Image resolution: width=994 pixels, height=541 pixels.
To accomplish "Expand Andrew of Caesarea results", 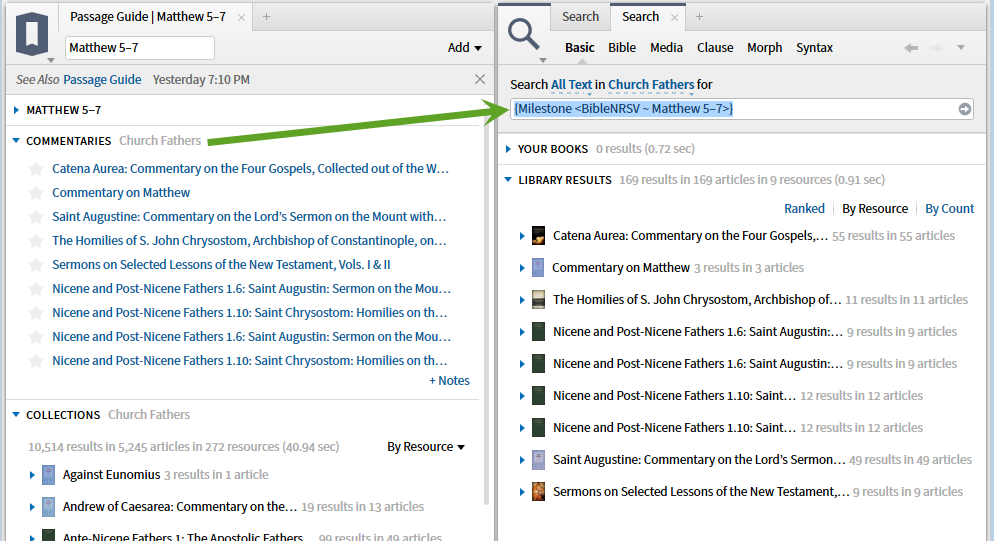I will click(32, 507).
